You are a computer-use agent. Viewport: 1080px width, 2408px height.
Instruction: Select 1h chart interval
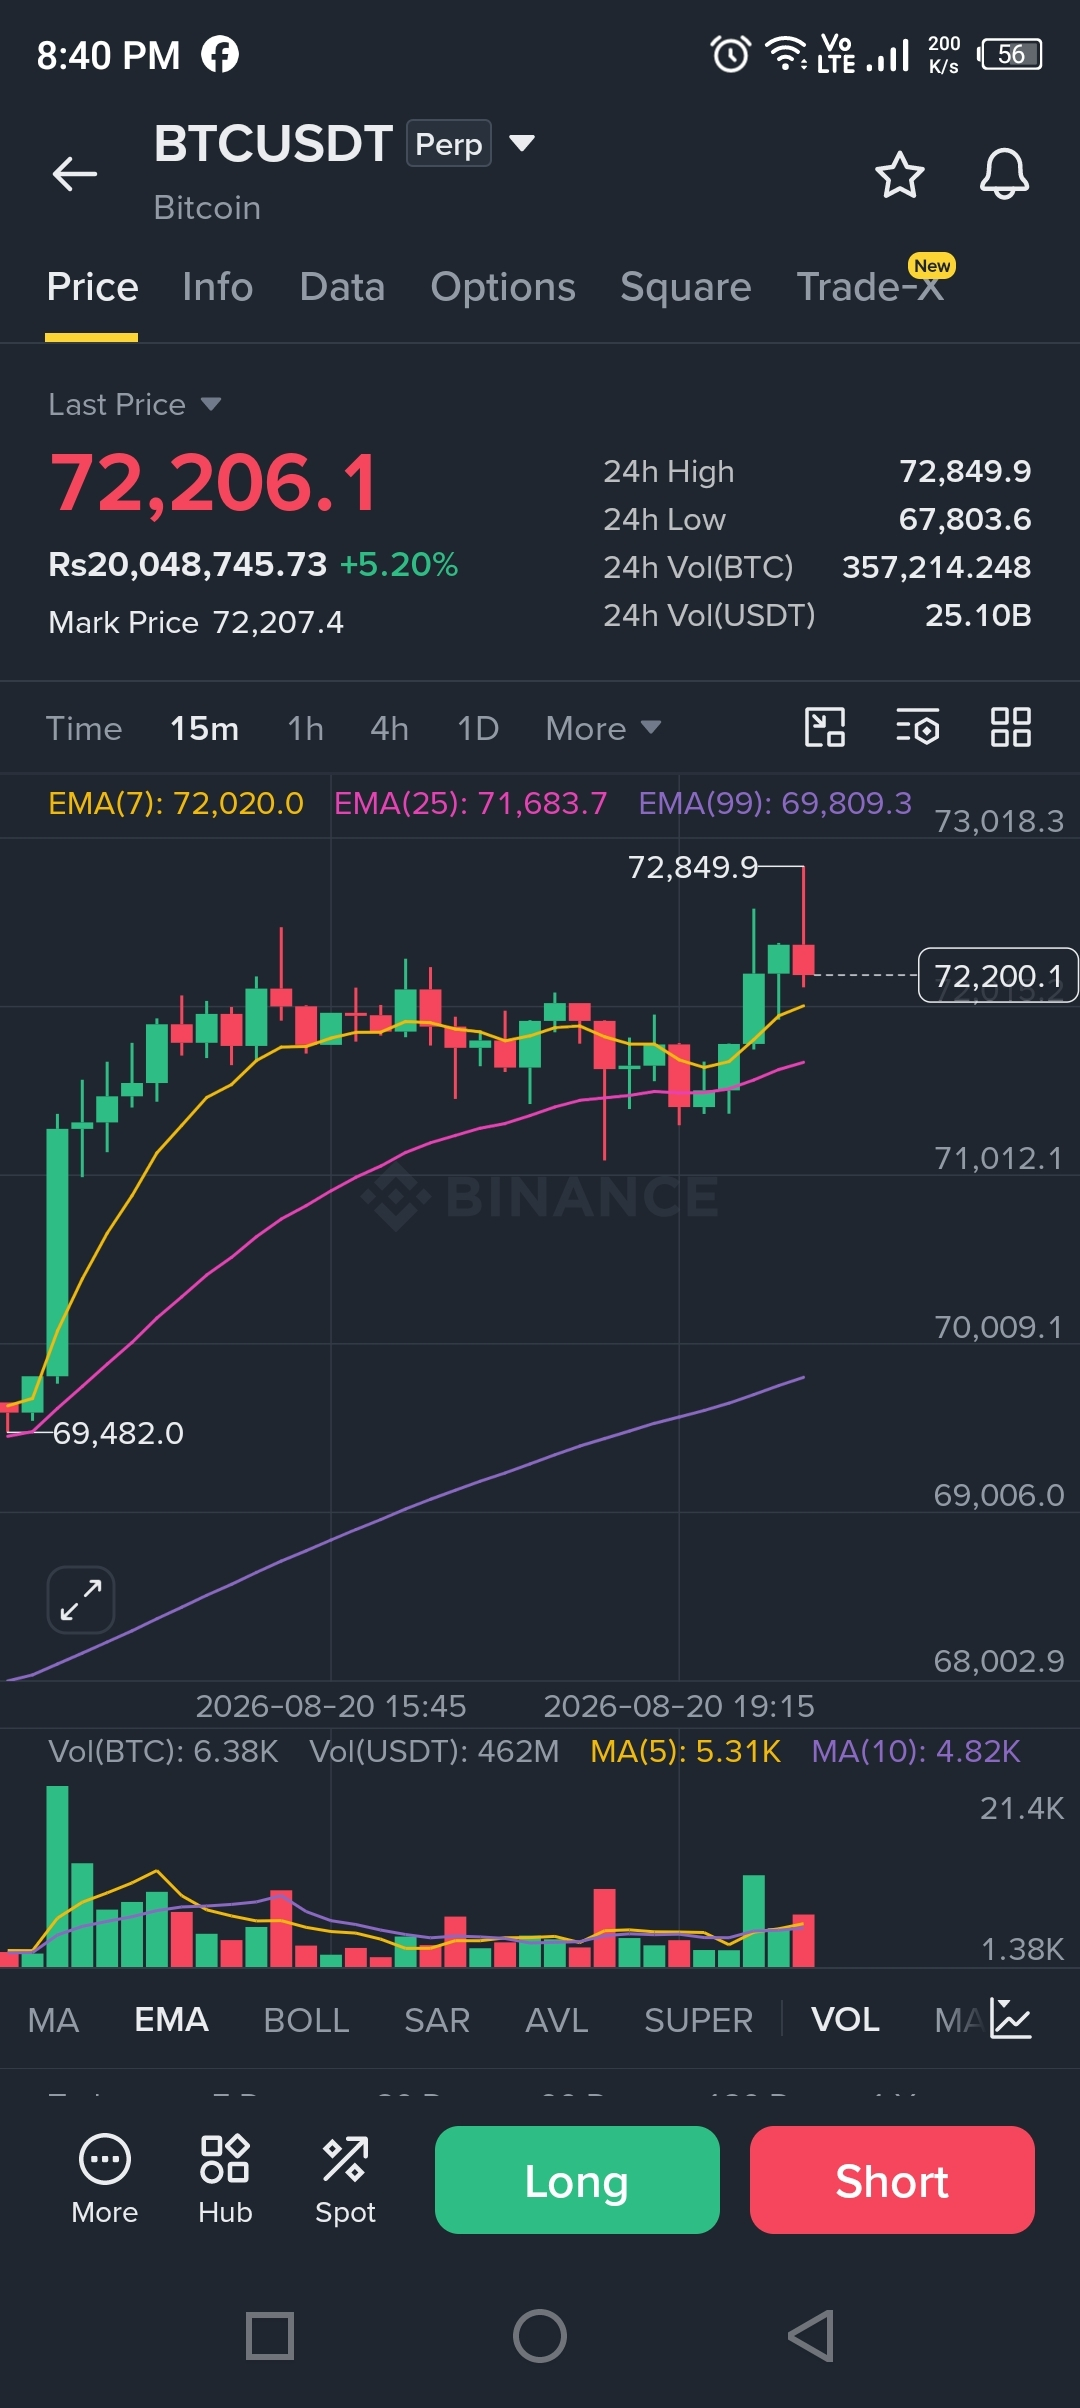[305, 728]
